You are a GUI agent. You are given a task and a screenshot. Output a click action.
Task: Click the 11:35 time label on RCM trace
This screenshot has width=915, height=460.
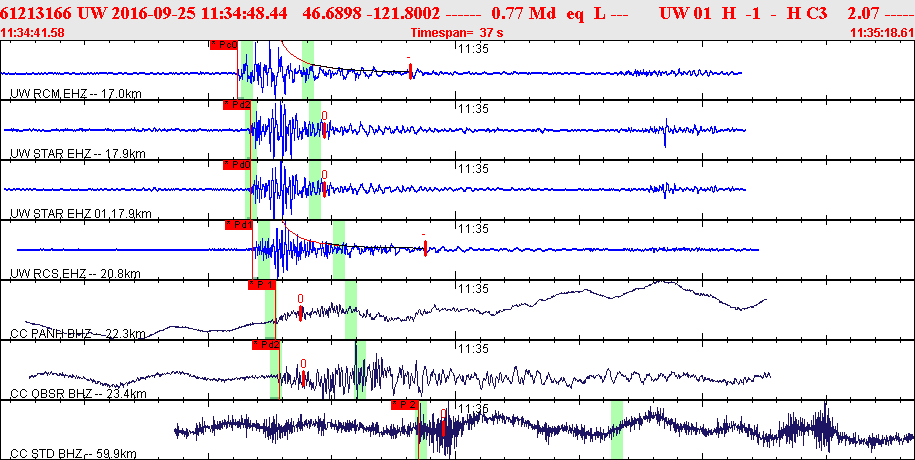tap(473, 48)
